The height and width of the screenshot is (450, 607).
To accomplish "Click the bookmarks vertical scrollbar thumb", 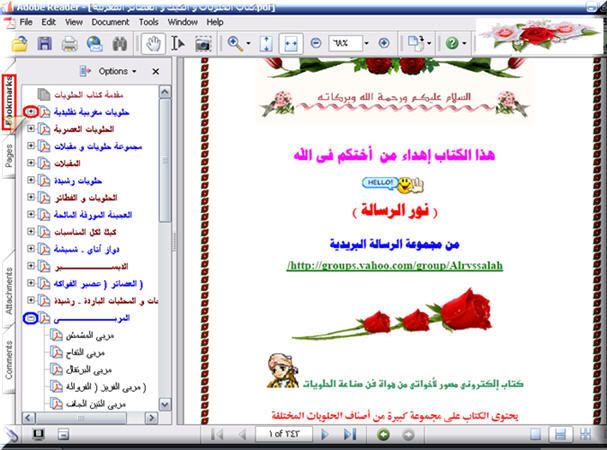I will pyautogui.click(x=165, y=161).
